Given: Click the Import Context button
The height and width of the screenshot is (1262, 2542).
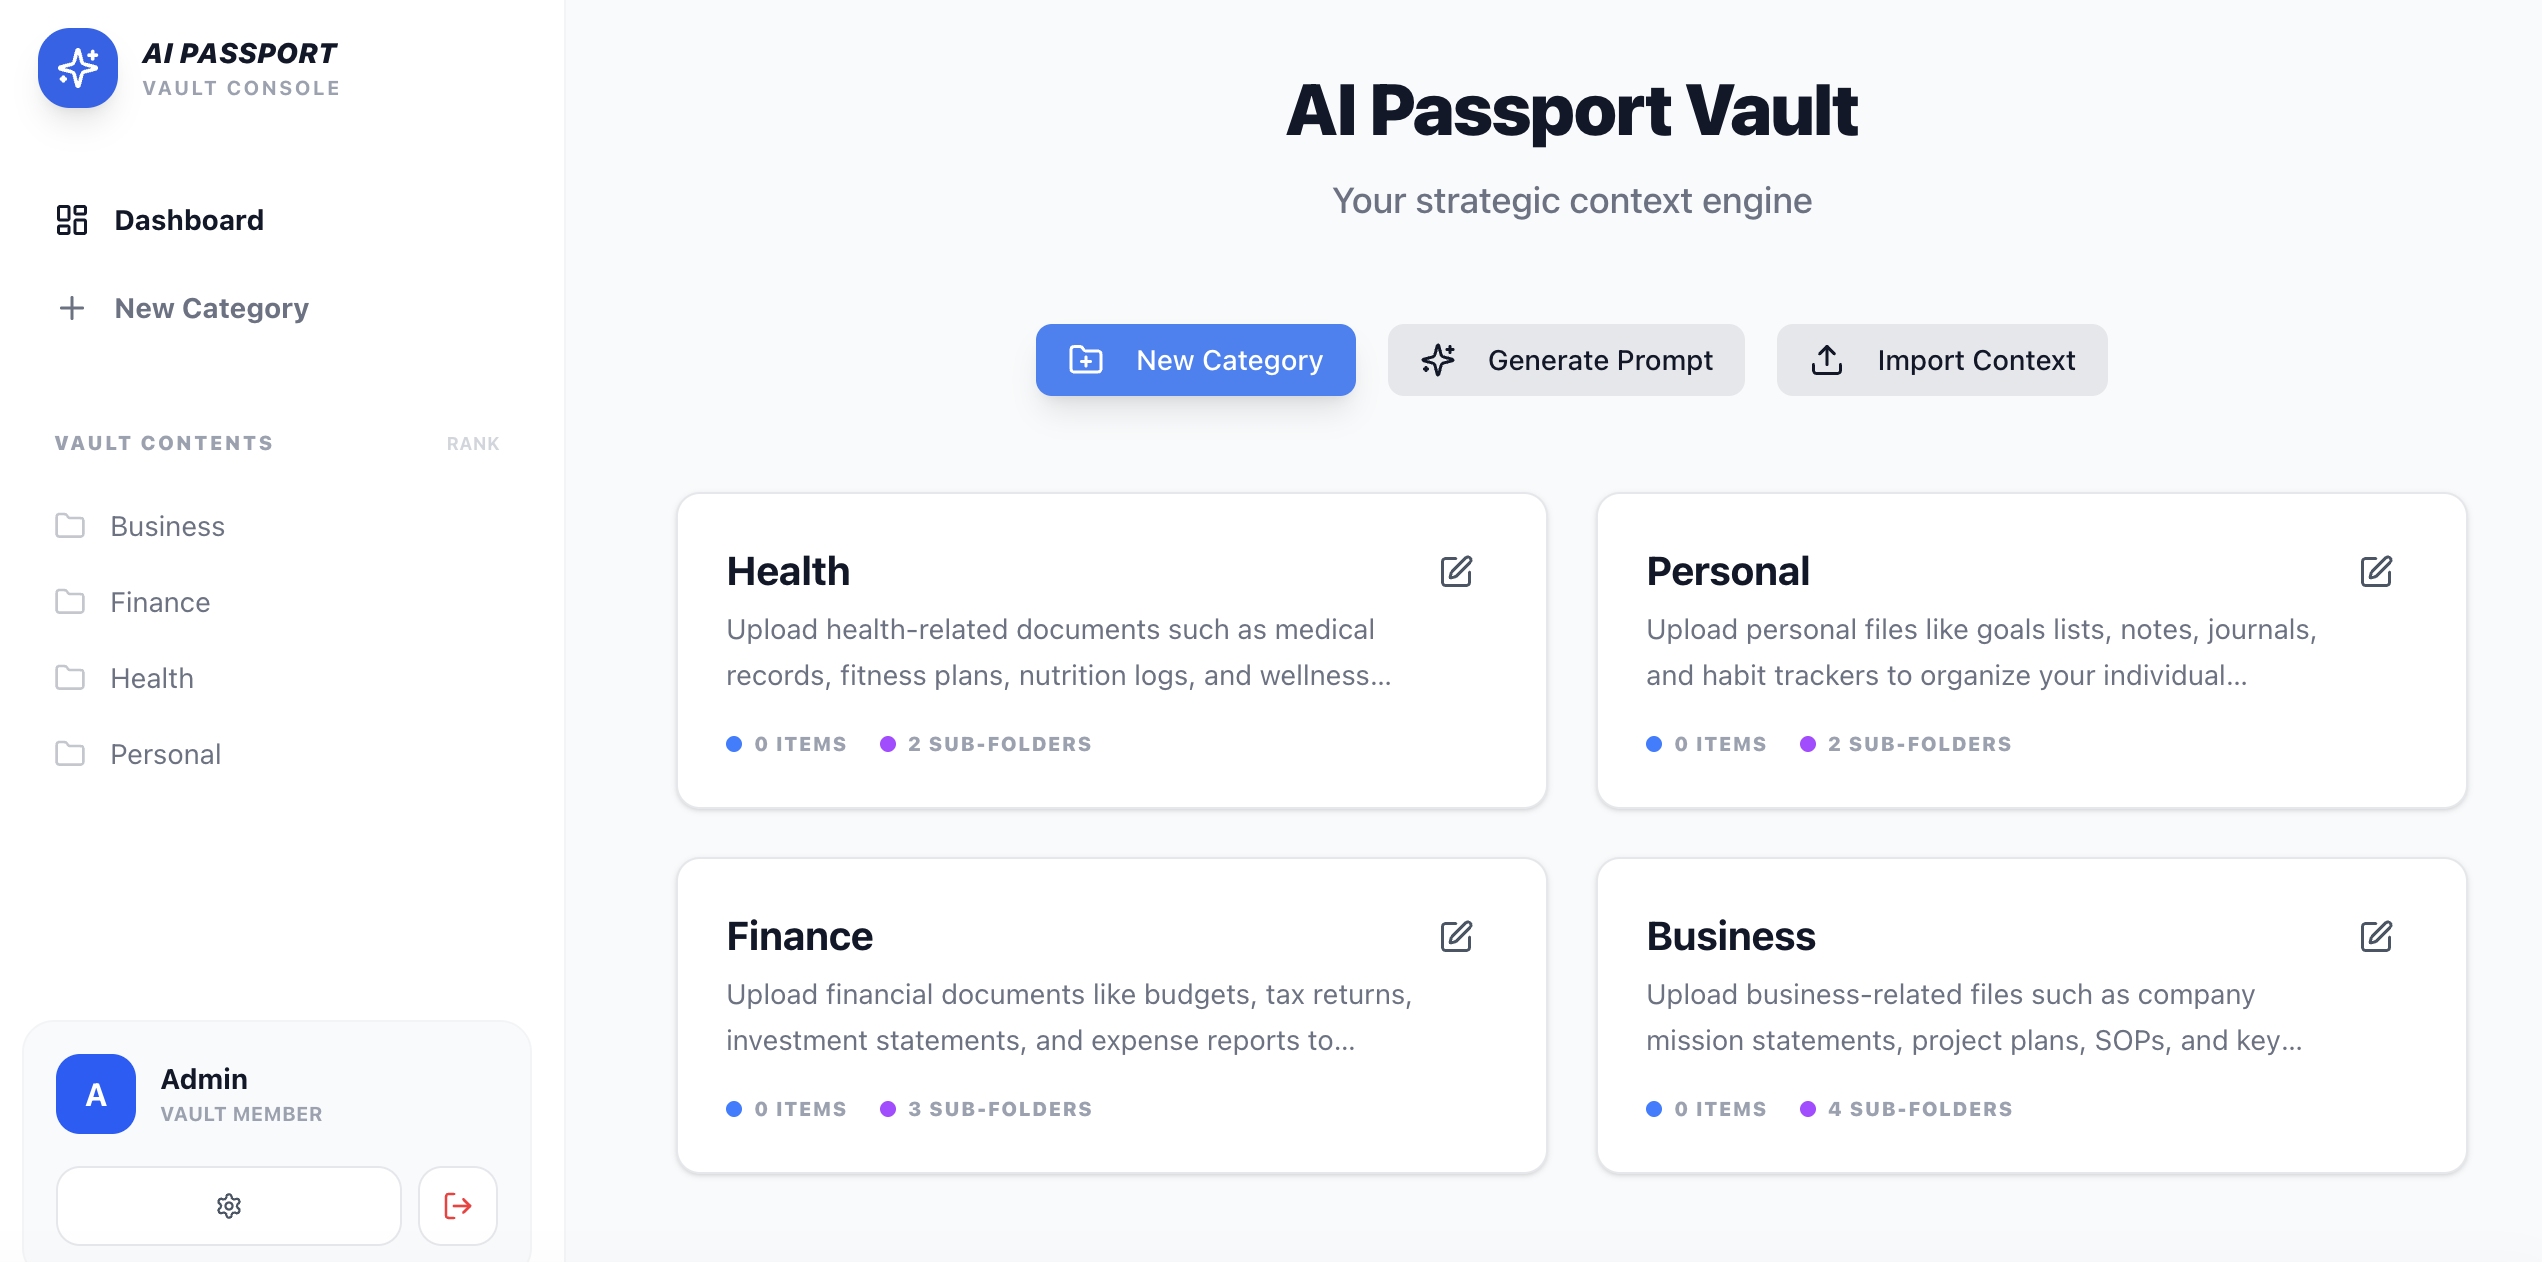Looking at the screenshot, I should tap(1941, 360).
